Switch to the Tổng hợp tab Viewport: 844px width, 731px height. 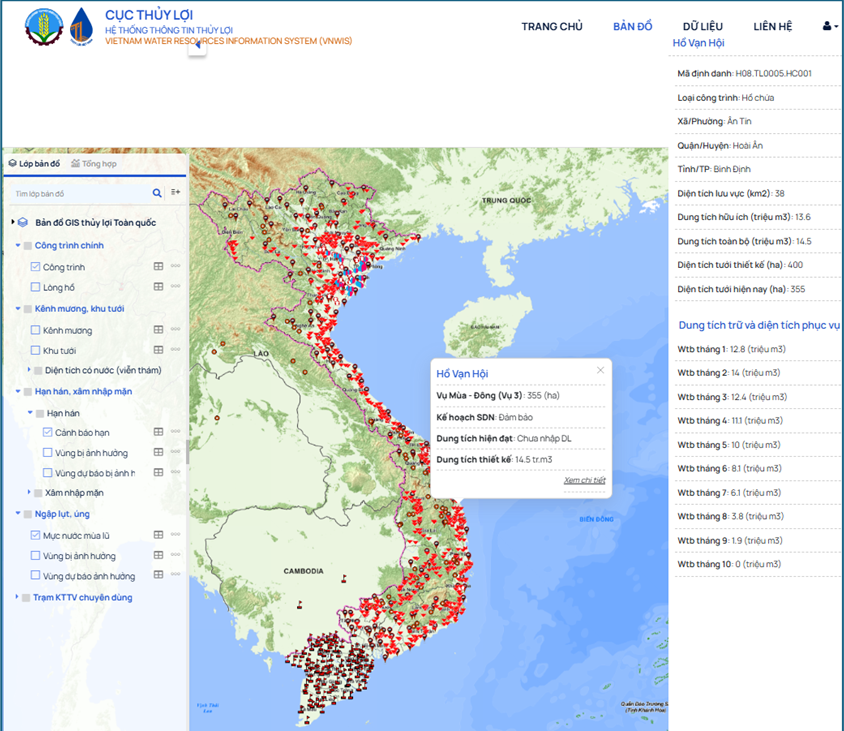point(94,163)
